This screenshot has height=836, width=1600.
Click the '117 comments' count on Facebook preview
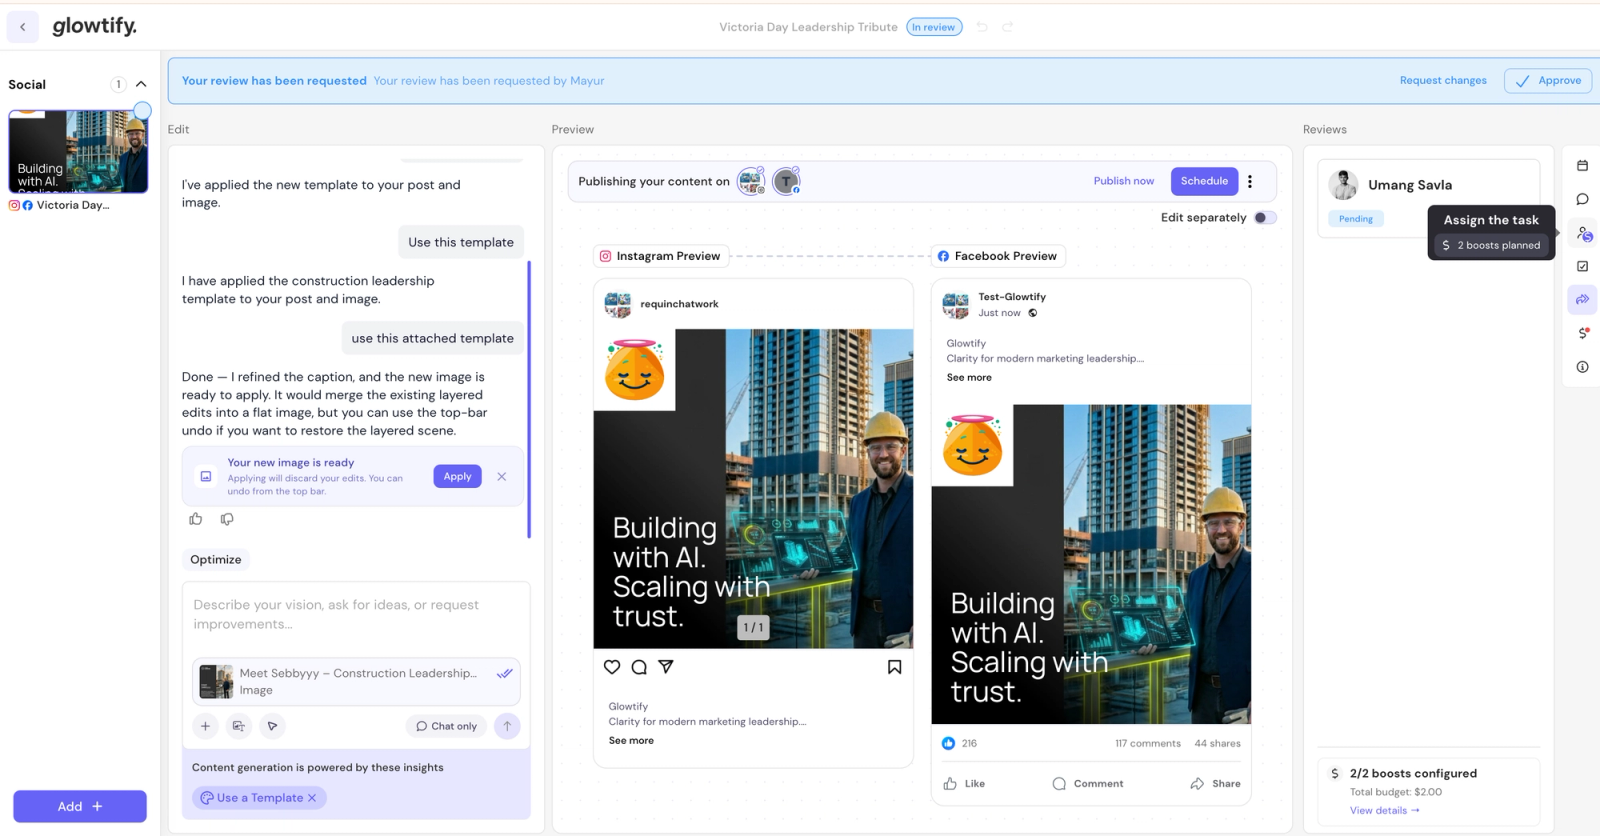pos(1148,744)
